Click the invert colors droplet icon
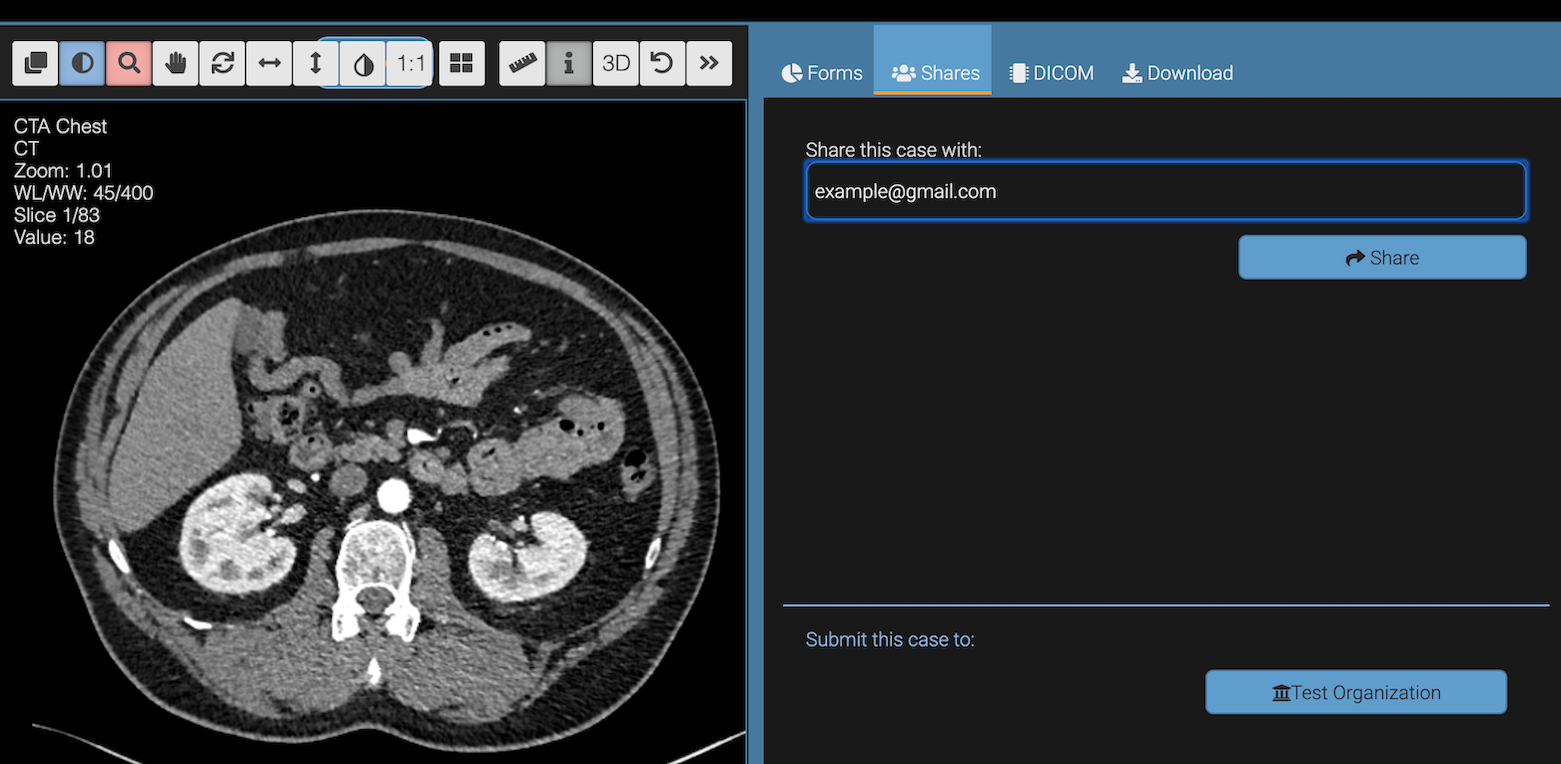Image resolution: width=1561 pixels, height=764 pixels. tap(364, 64)
